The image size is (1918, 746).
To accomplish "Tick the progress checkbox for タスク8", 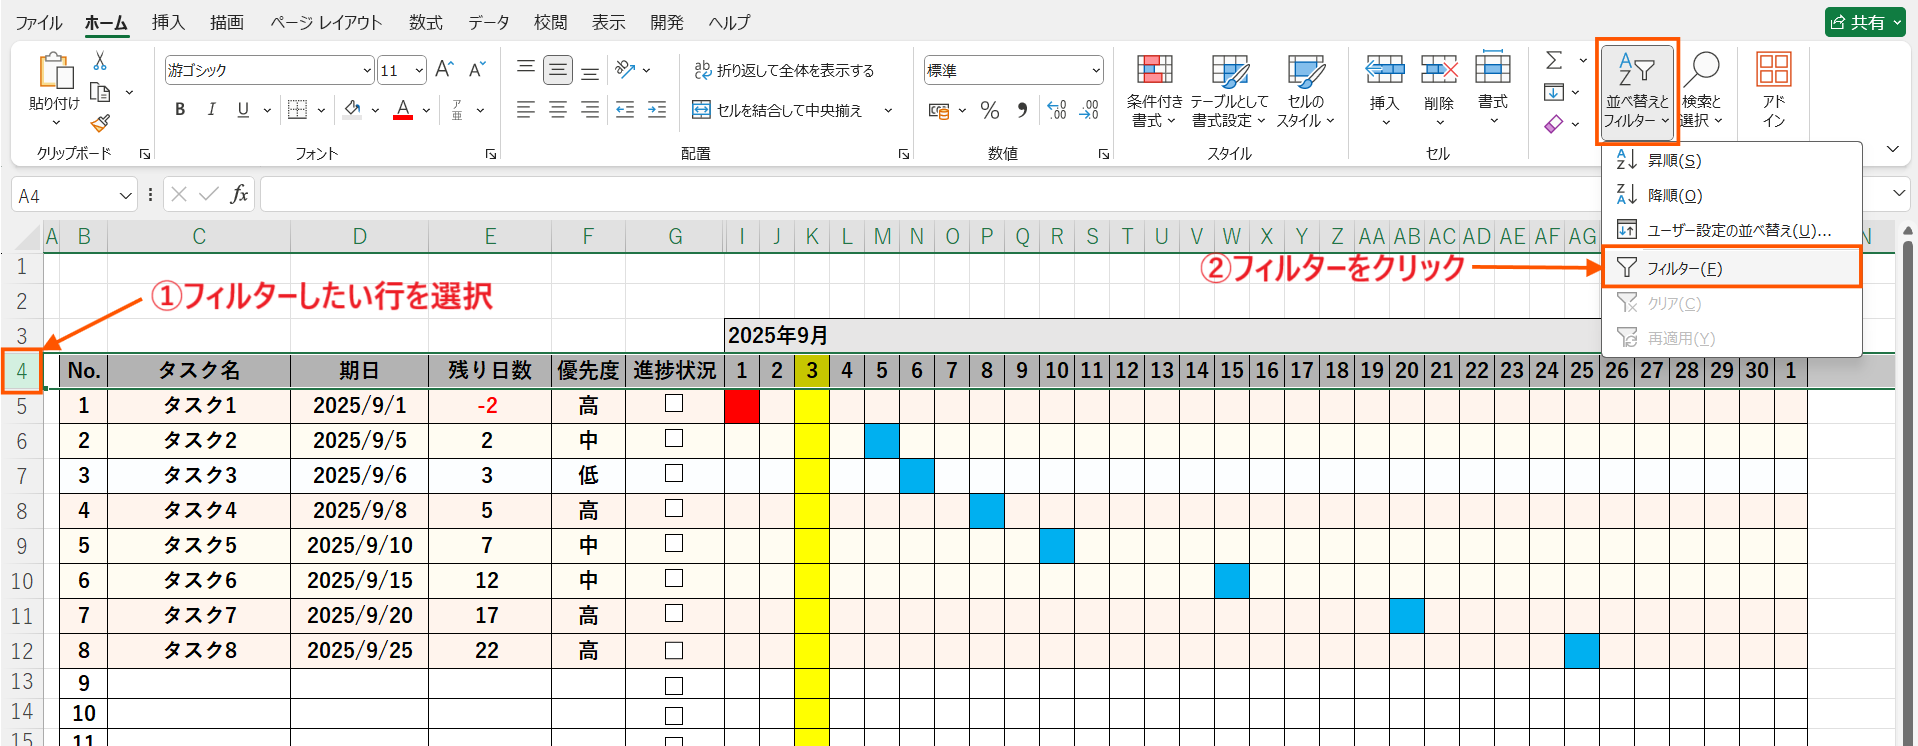I will (x=674, y=650).
